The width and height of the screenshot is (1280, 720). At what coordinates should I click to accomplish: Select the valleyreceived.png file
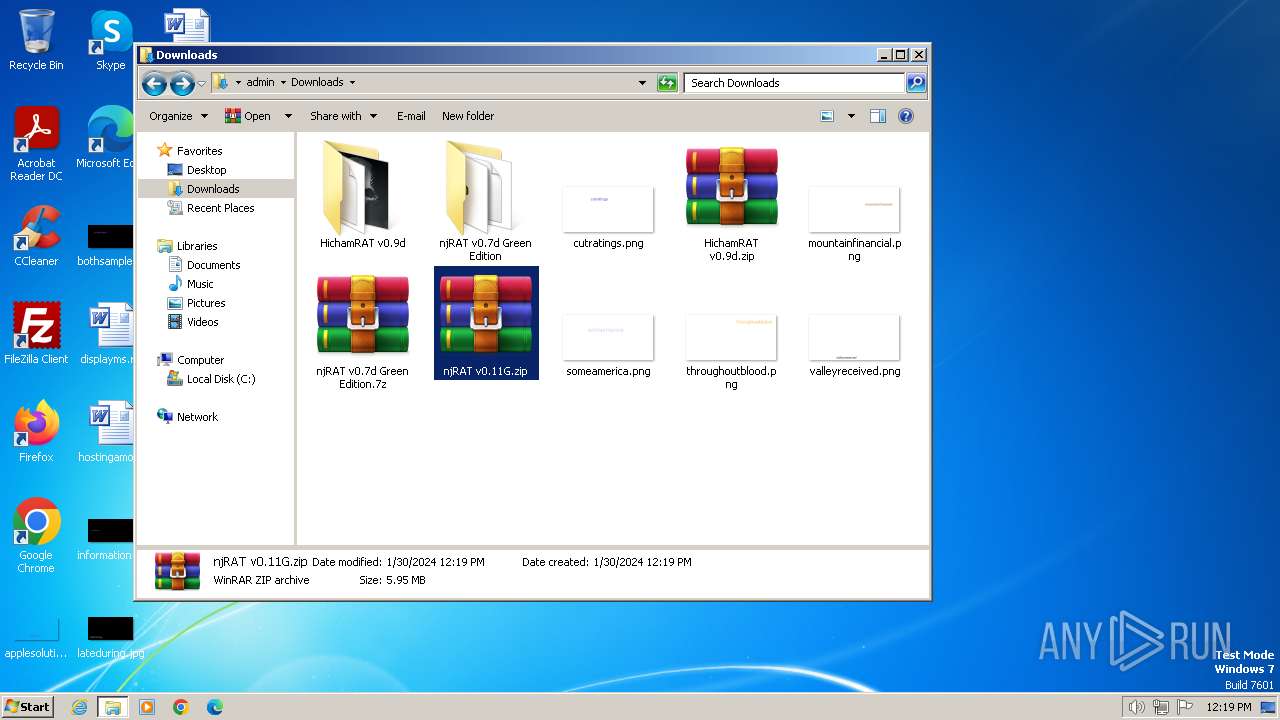854,345
